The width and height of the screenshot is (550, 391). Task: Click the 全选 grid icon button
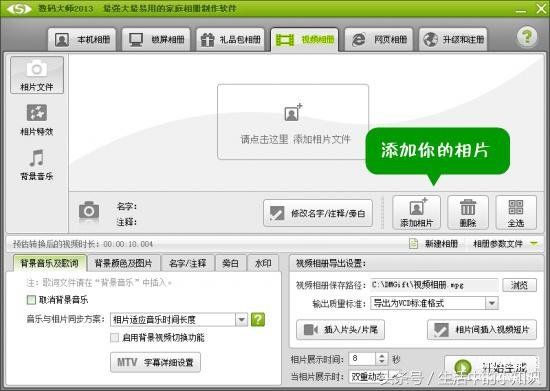click(x=516, y=213)
